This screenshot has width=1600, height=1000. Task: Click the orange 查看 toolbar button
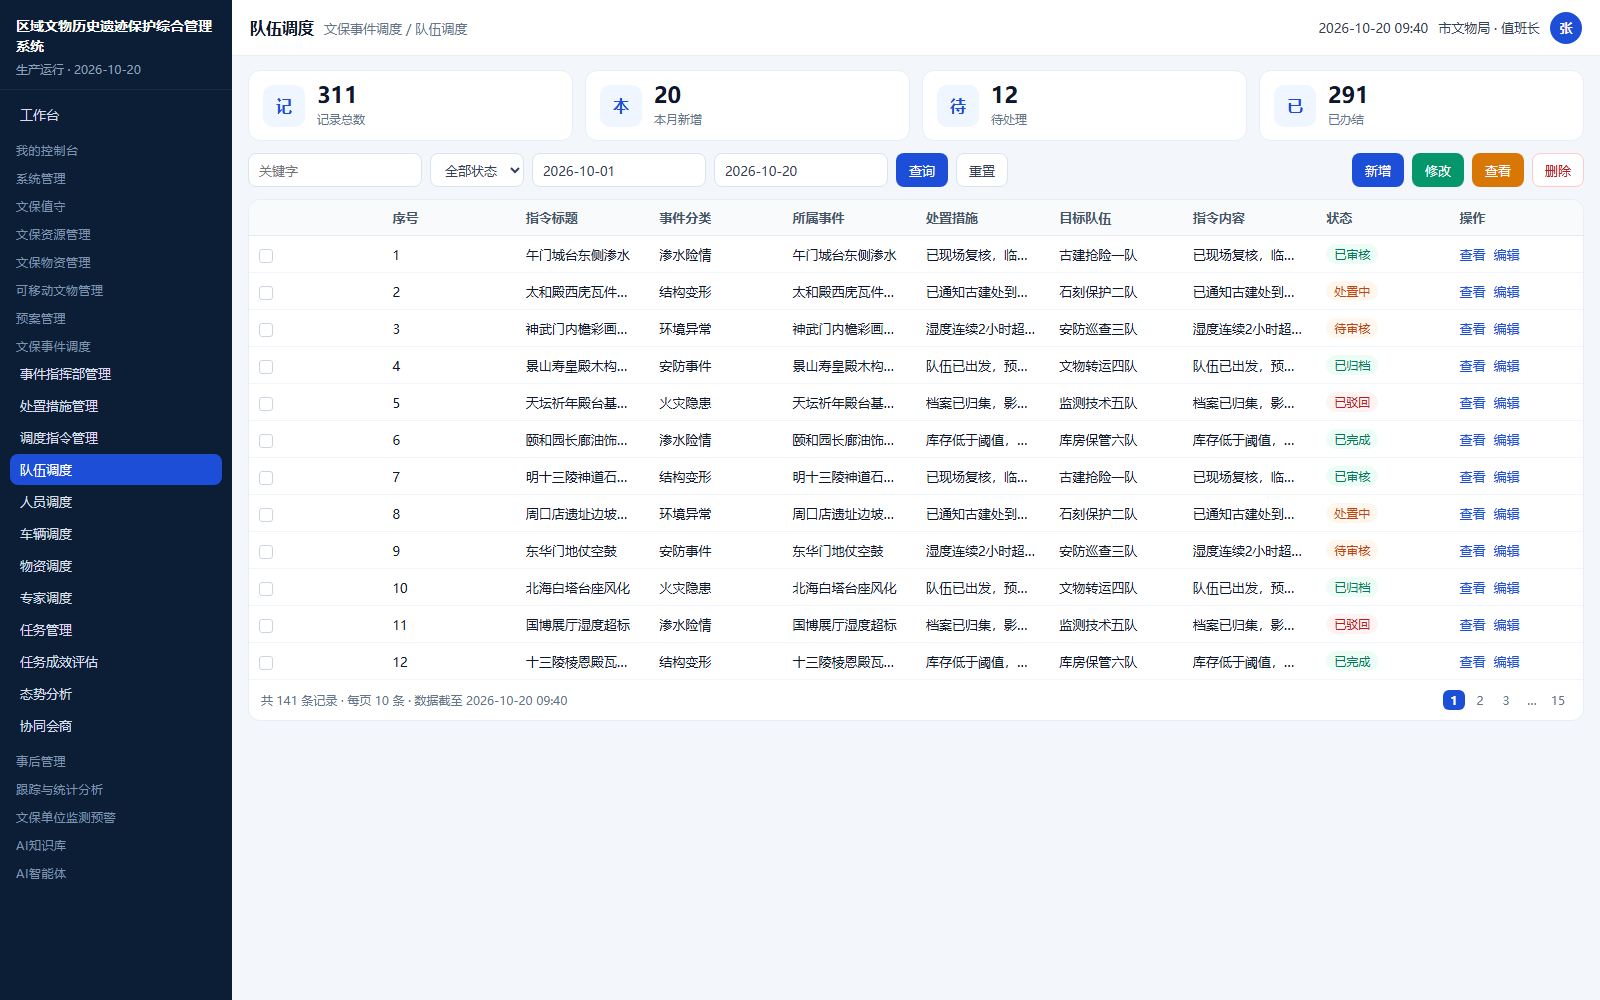[1498, 170]
